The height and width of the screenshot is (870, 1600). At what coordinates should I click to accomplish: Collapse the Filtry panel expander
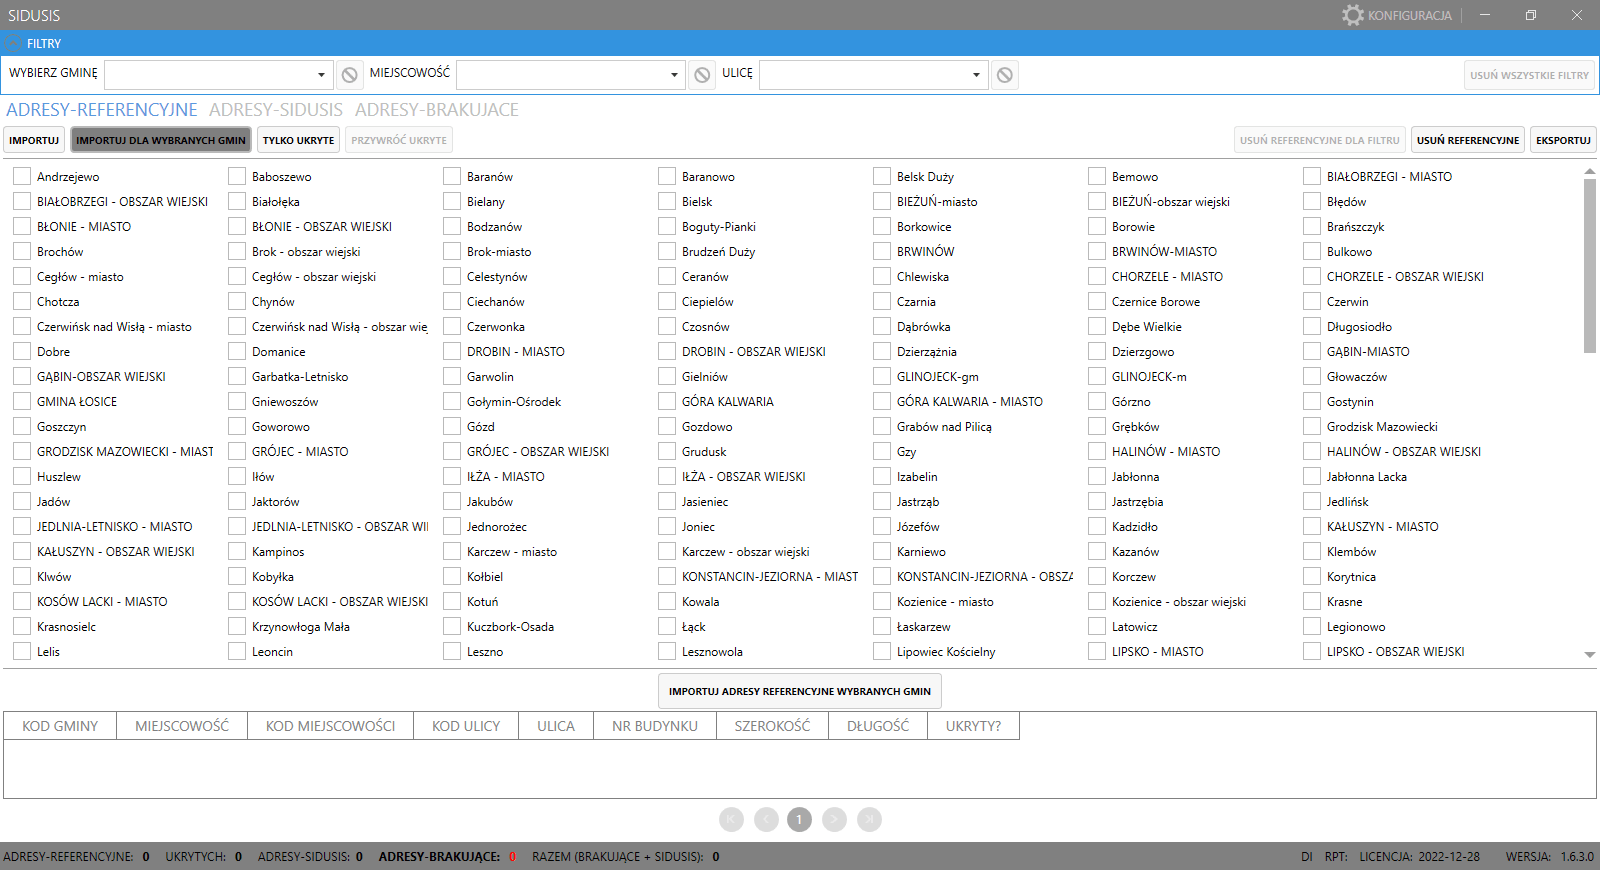[13, 43]
